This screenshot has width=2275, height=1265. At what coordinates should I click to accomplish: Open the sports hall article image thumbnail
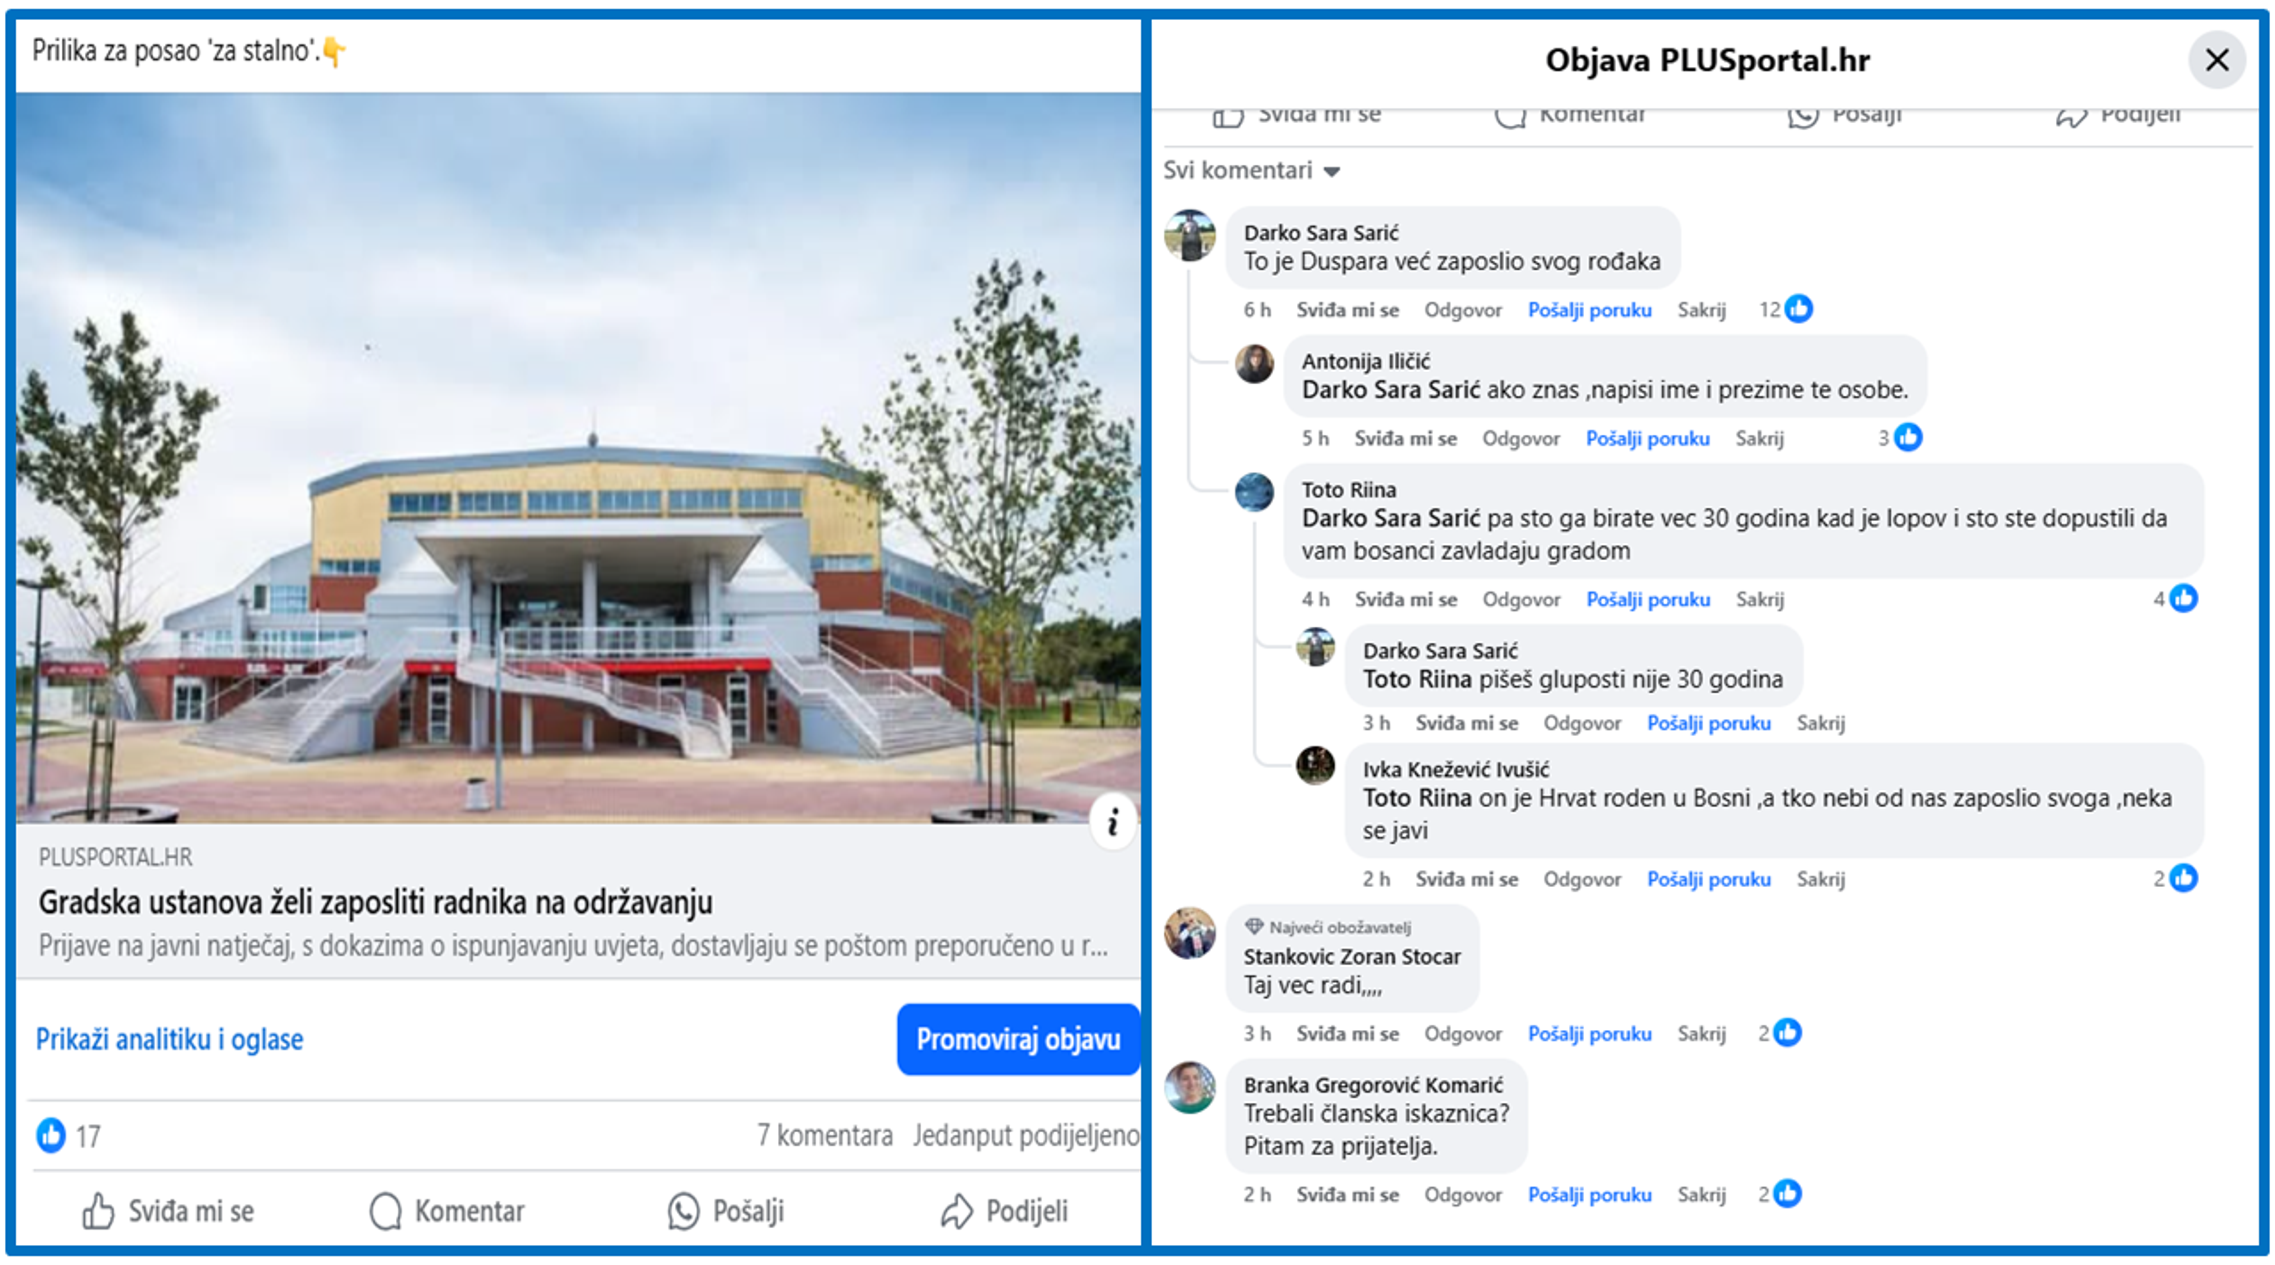578,458
